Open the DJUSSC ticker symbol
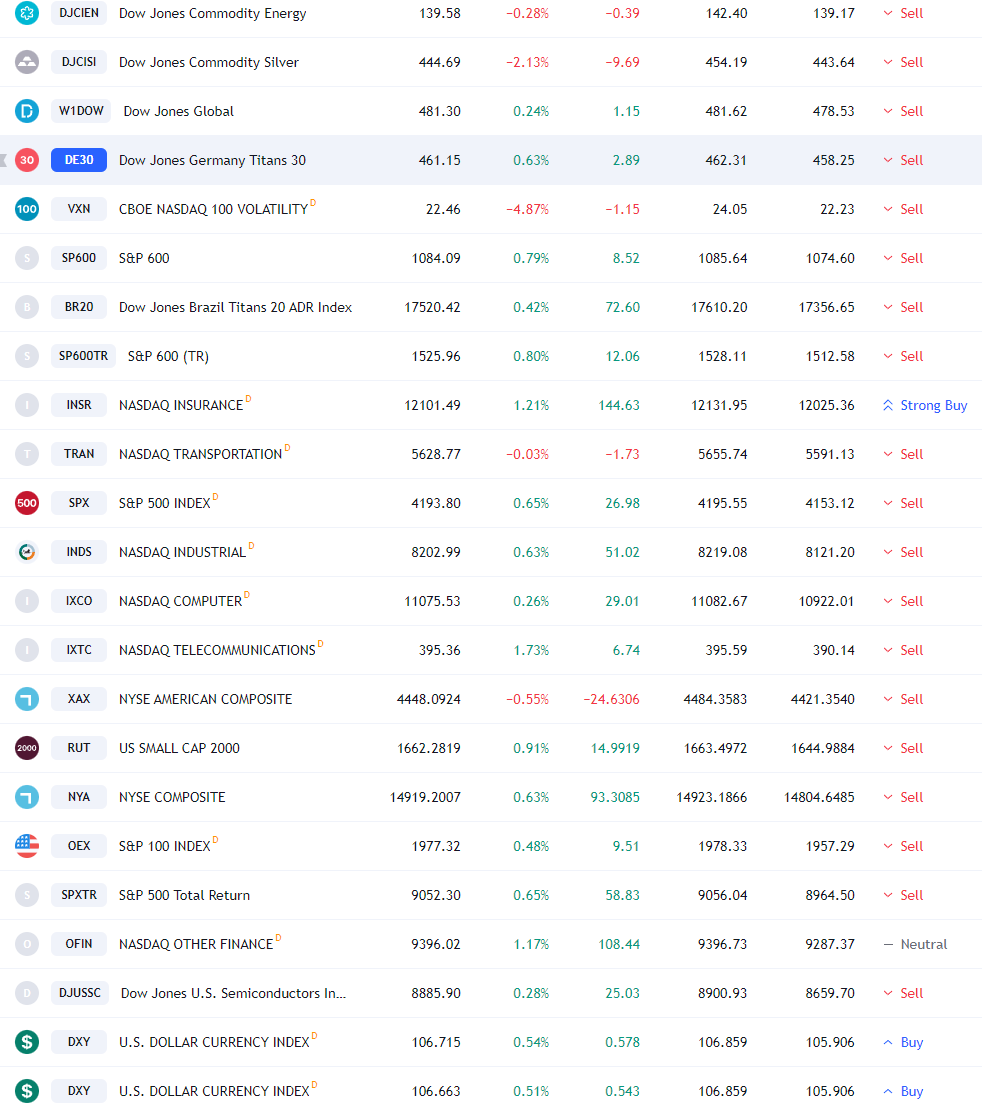The height and width of the screenshot is (1105, 982). point(80,993)
